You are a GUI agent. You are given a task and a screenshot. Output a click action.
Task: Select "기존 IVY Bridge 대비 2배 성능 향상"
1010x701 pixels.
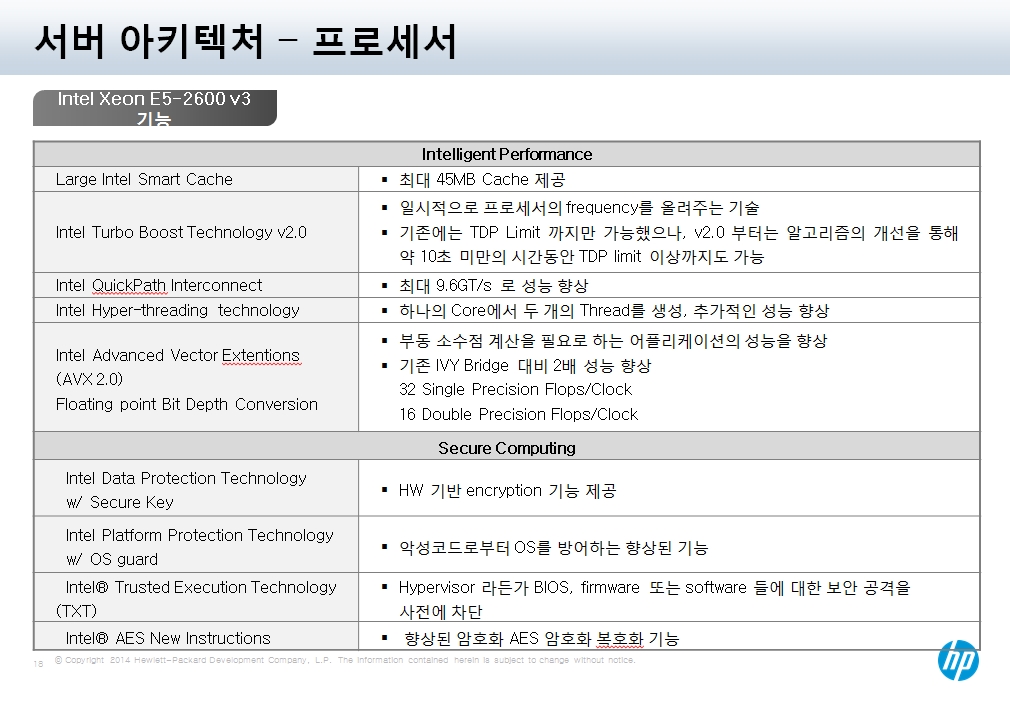[x=525, y=366]
